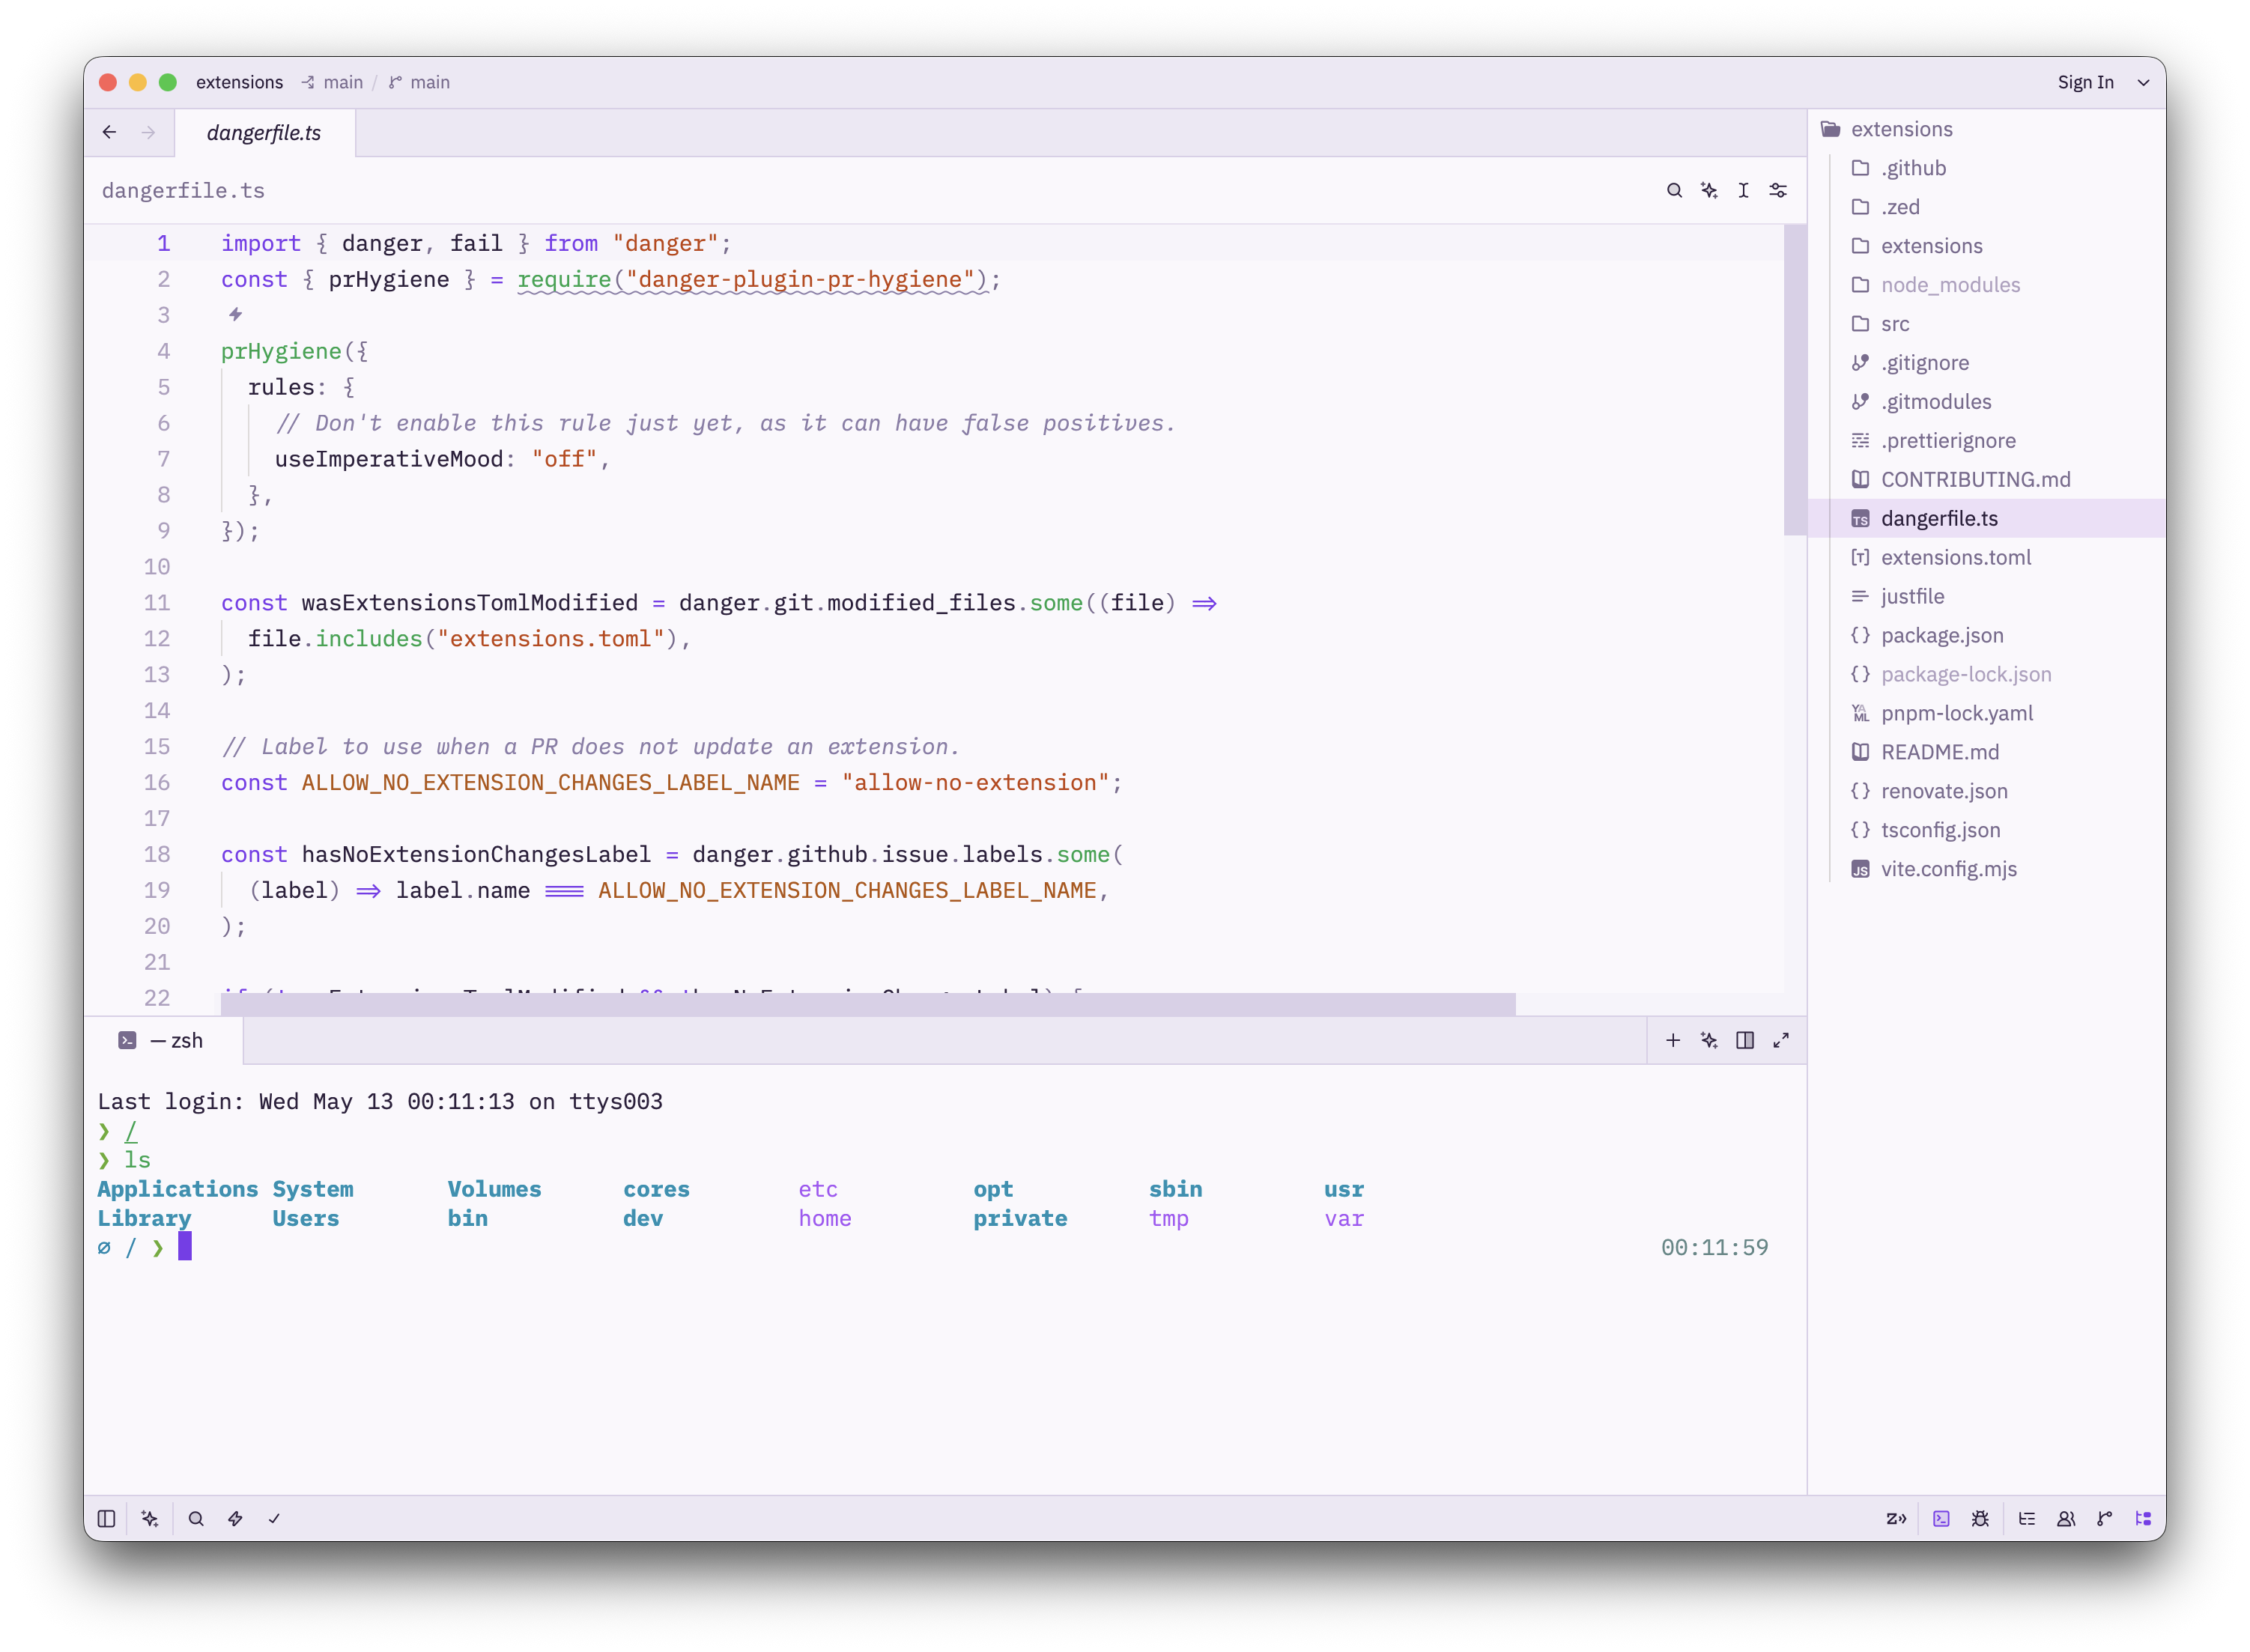Select the zsh terminal tab
Viewport: 2250px width, 1652px height.
click(x=164, y=1040)
